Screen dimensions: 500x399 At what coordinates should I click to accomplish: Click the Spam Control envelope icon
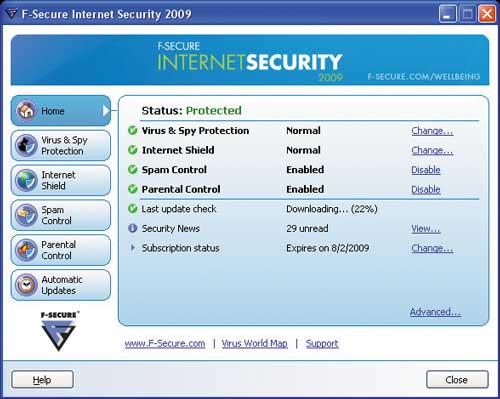pos(26,215)
